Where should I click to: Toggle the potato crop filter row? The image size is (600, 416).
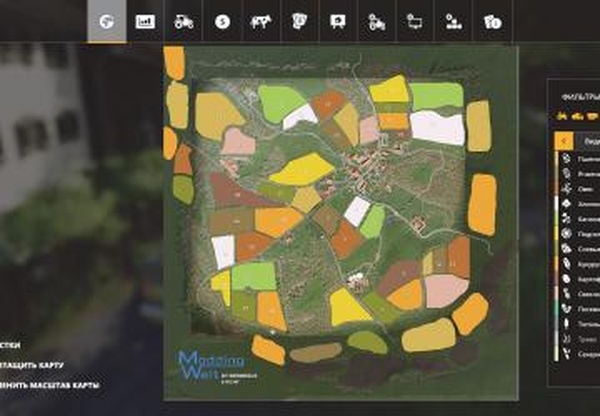[579, 279]
